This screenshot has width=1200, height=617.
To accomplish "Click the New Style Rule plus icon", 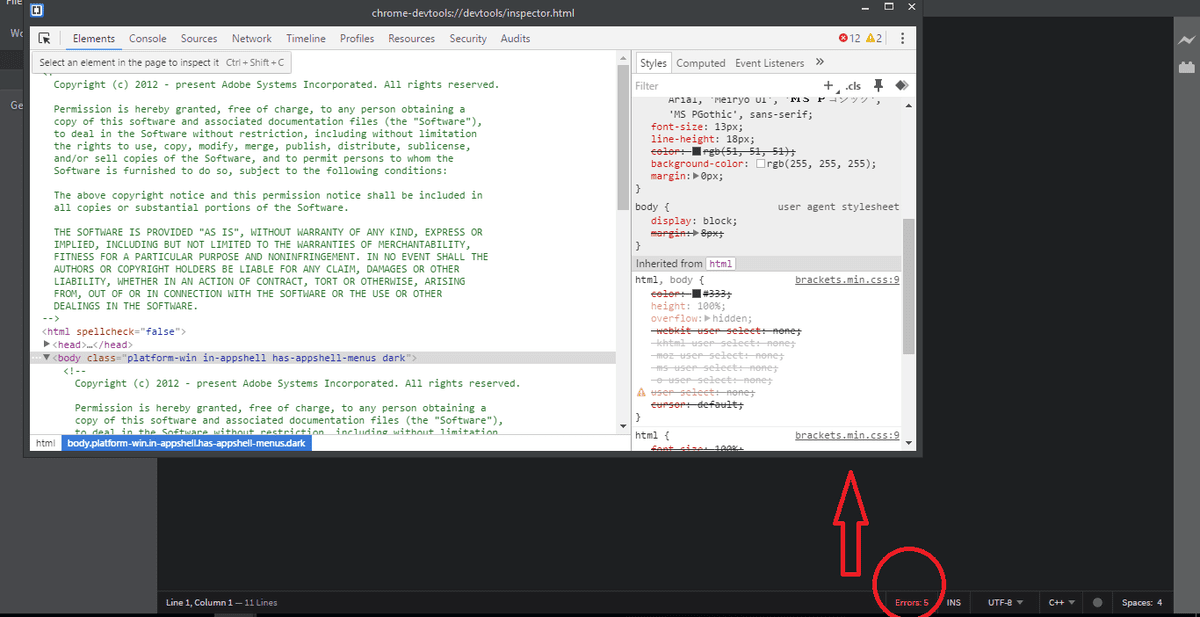I will [828, 86].
